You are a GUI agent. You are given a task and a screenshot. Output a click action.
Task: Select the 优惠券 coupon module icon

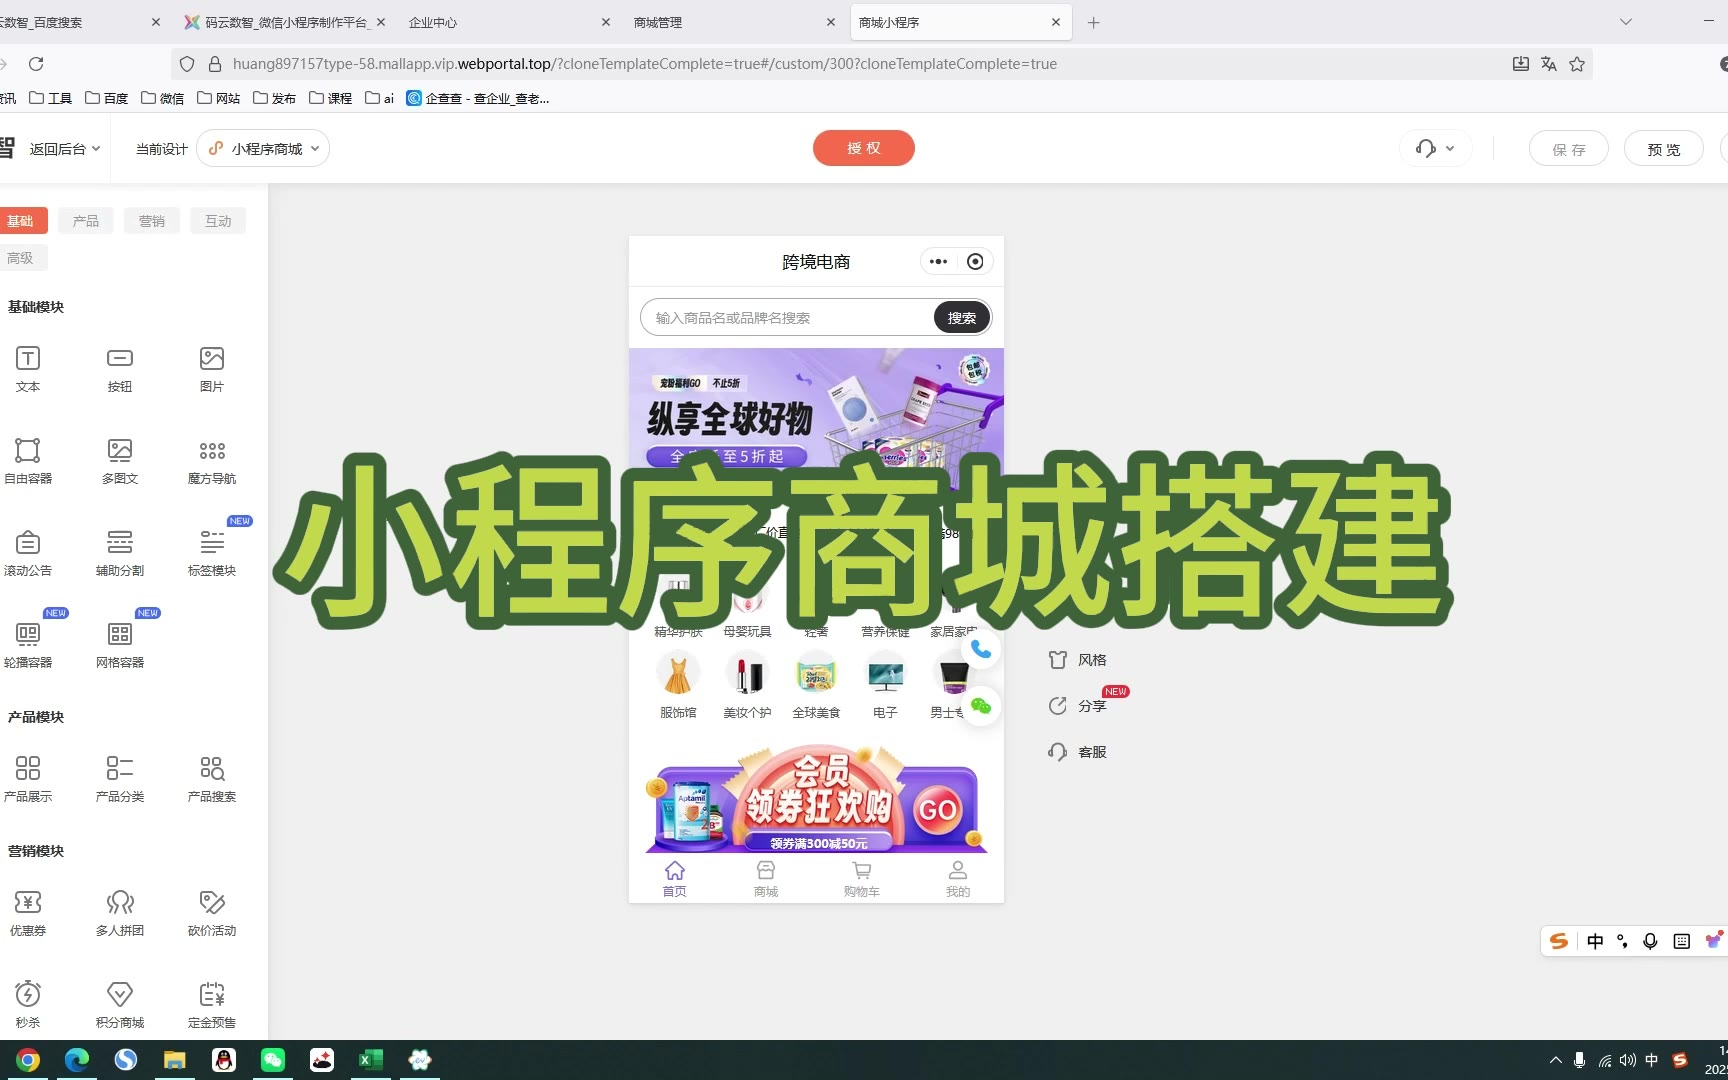pos(28,903)
